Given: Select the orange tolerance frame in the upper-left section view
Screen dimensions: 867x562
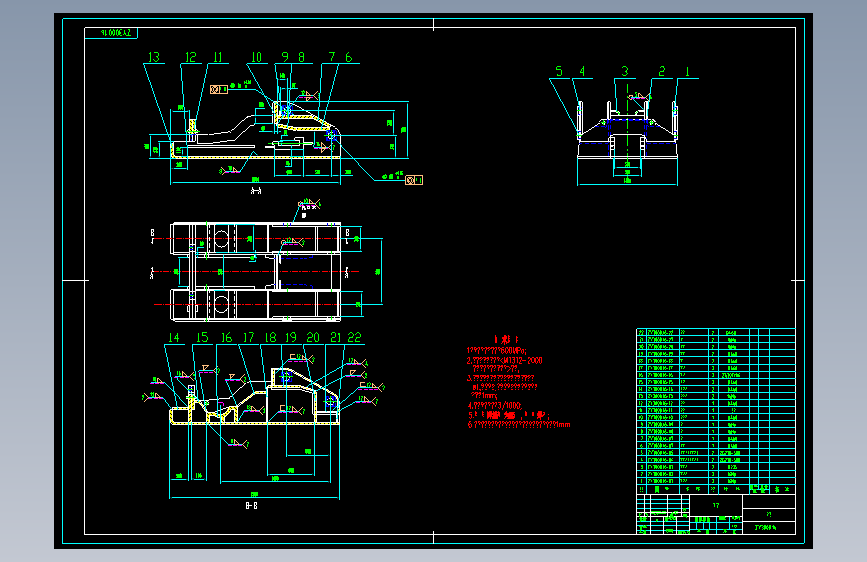Looking at the screenshot, I should tap(219, 89).
